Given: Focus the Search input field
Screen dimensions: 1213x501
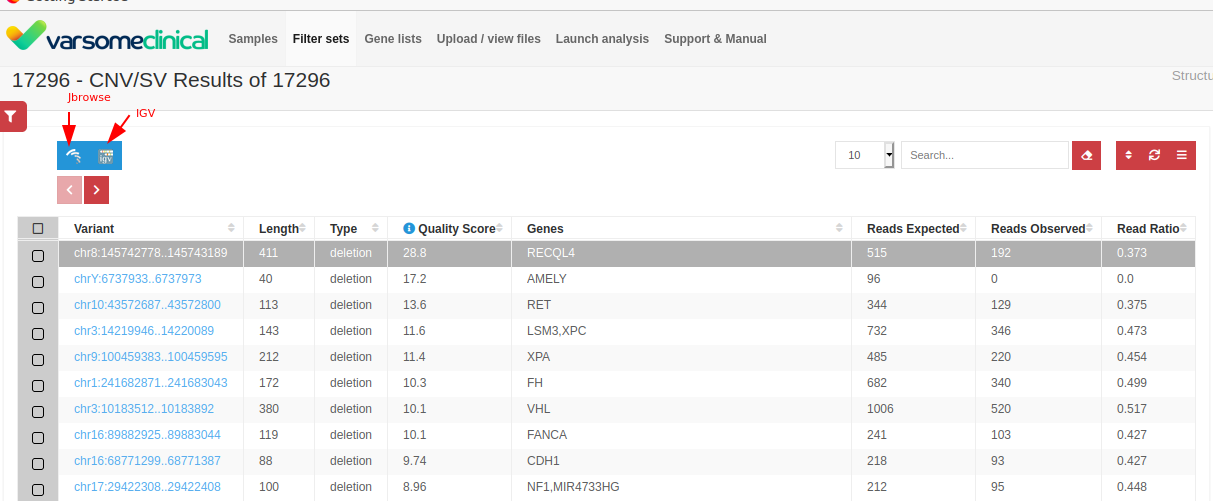Looking at the screenshot, I should pos(985,155).
